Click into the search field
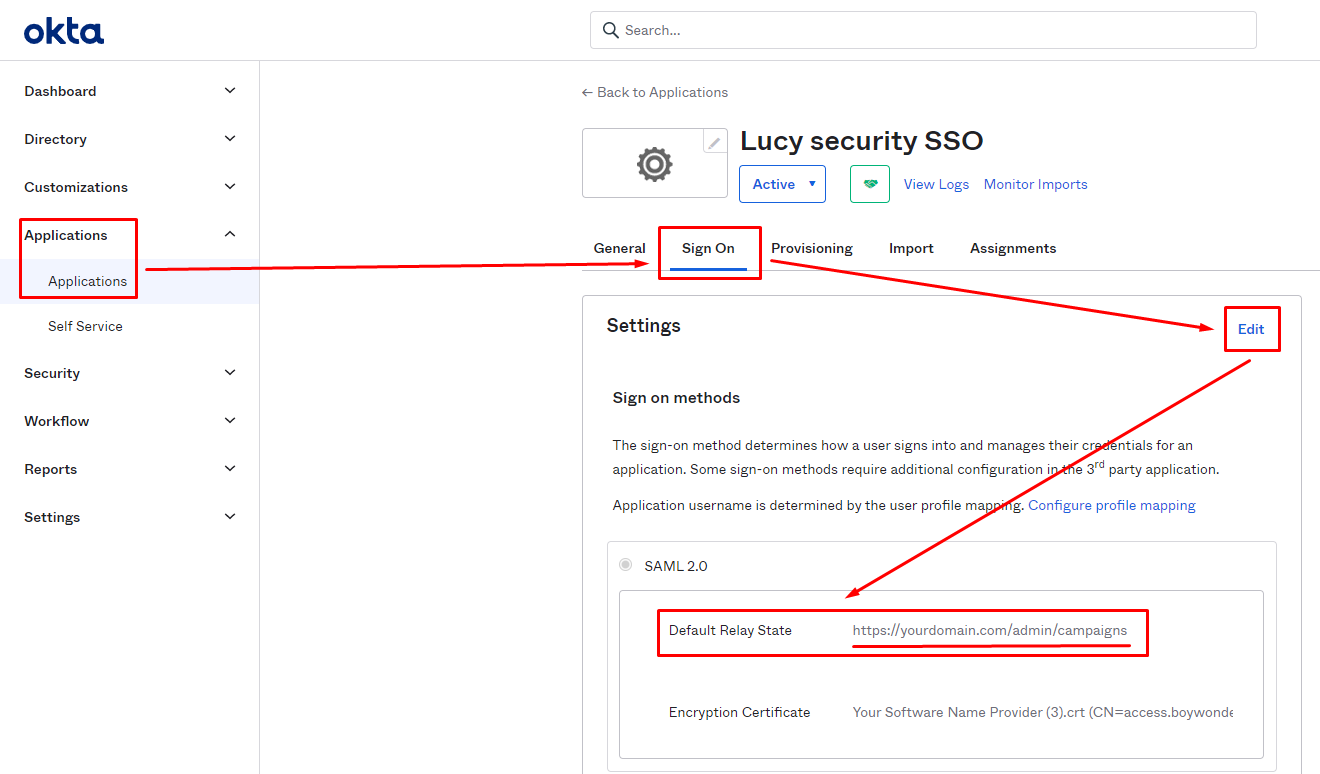Viewport: 1320px width, 774px height. pos(923,30)
